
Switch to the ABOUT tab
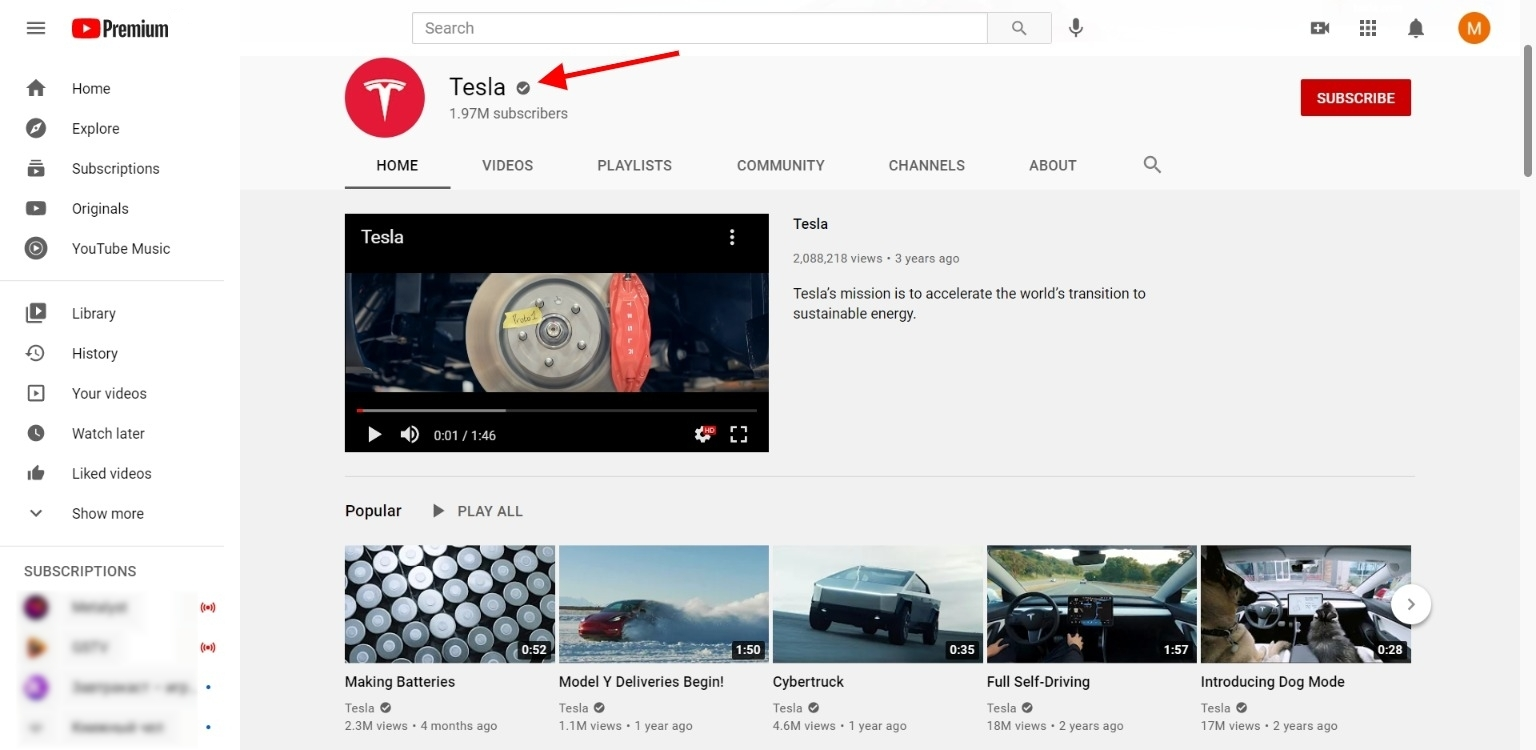[1052, 165]
